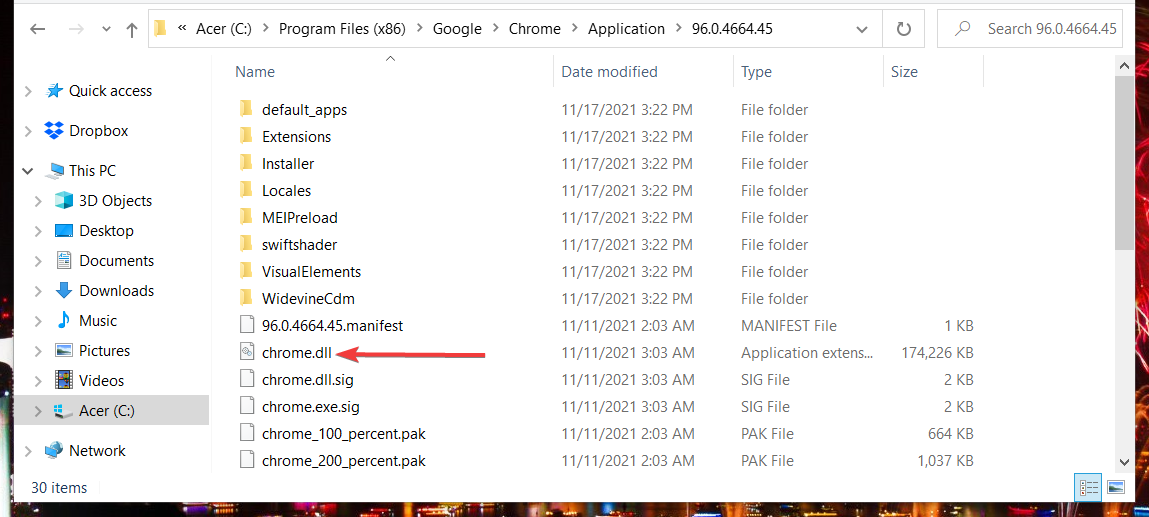The image size is (1149, 517).
Task: Select the swiftshader folder icon
Action: pos(247,245)
